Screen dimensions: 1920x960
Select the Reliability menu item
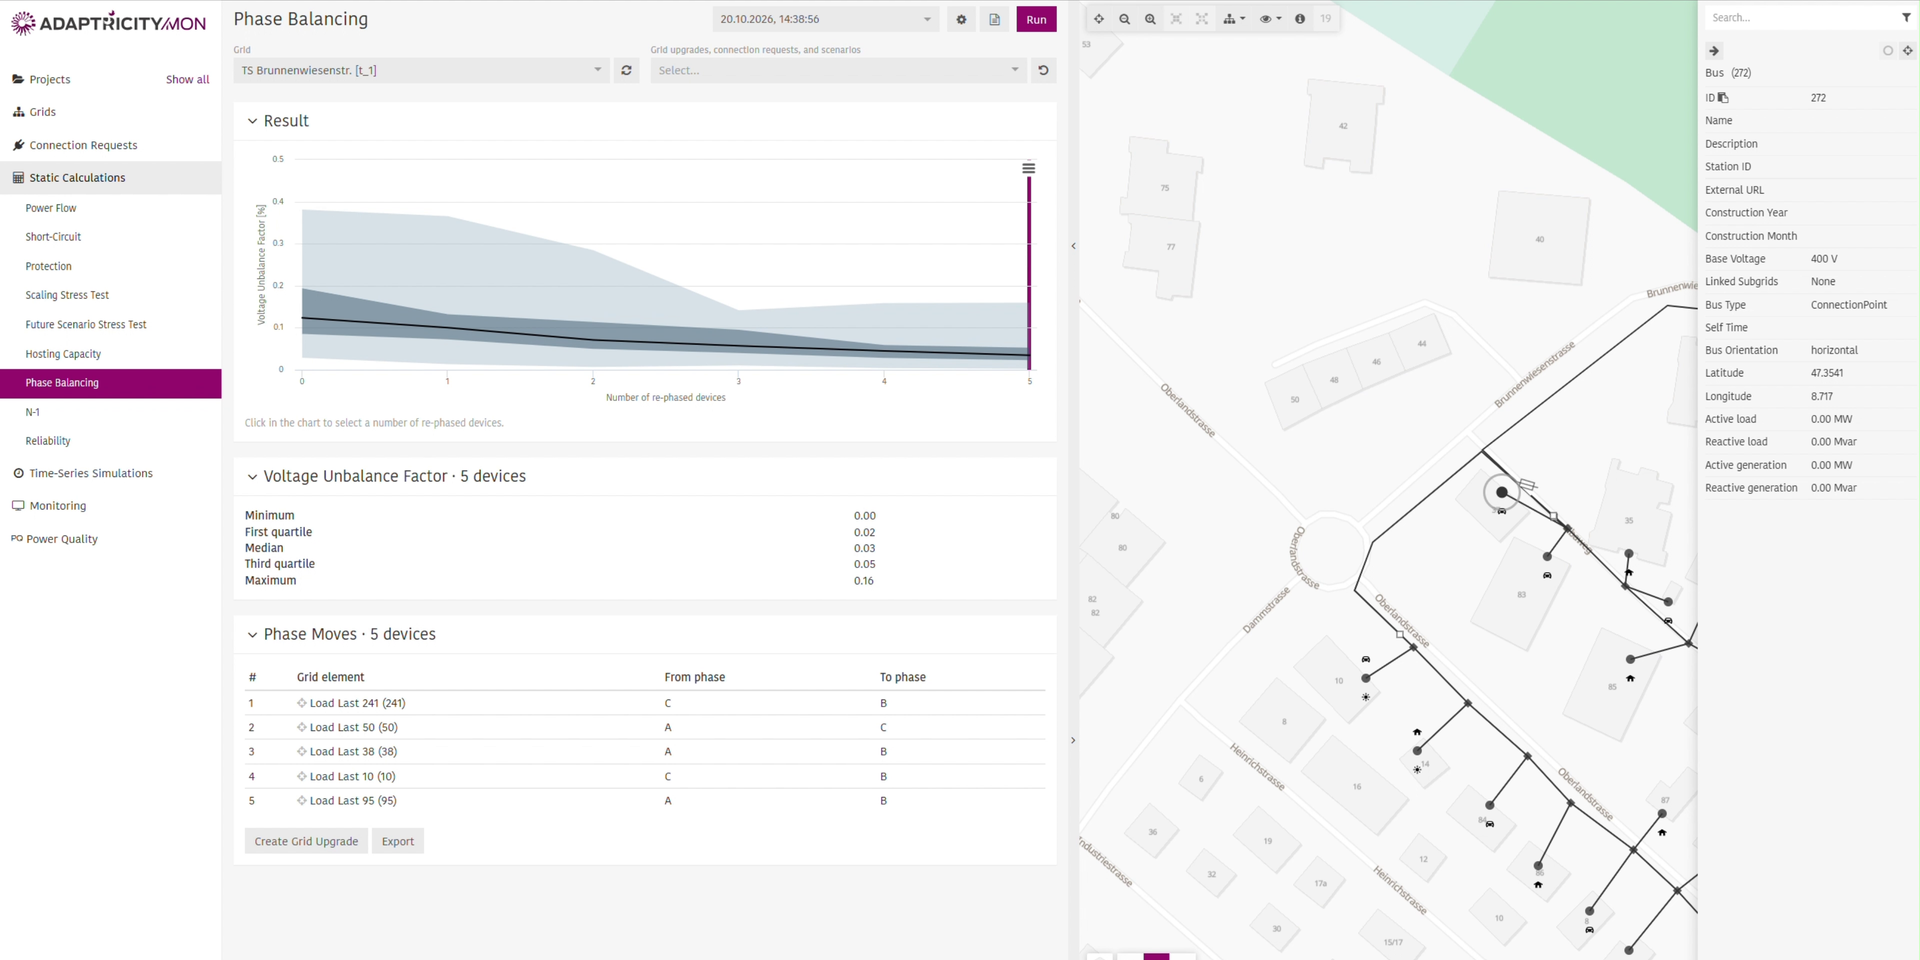48,441
